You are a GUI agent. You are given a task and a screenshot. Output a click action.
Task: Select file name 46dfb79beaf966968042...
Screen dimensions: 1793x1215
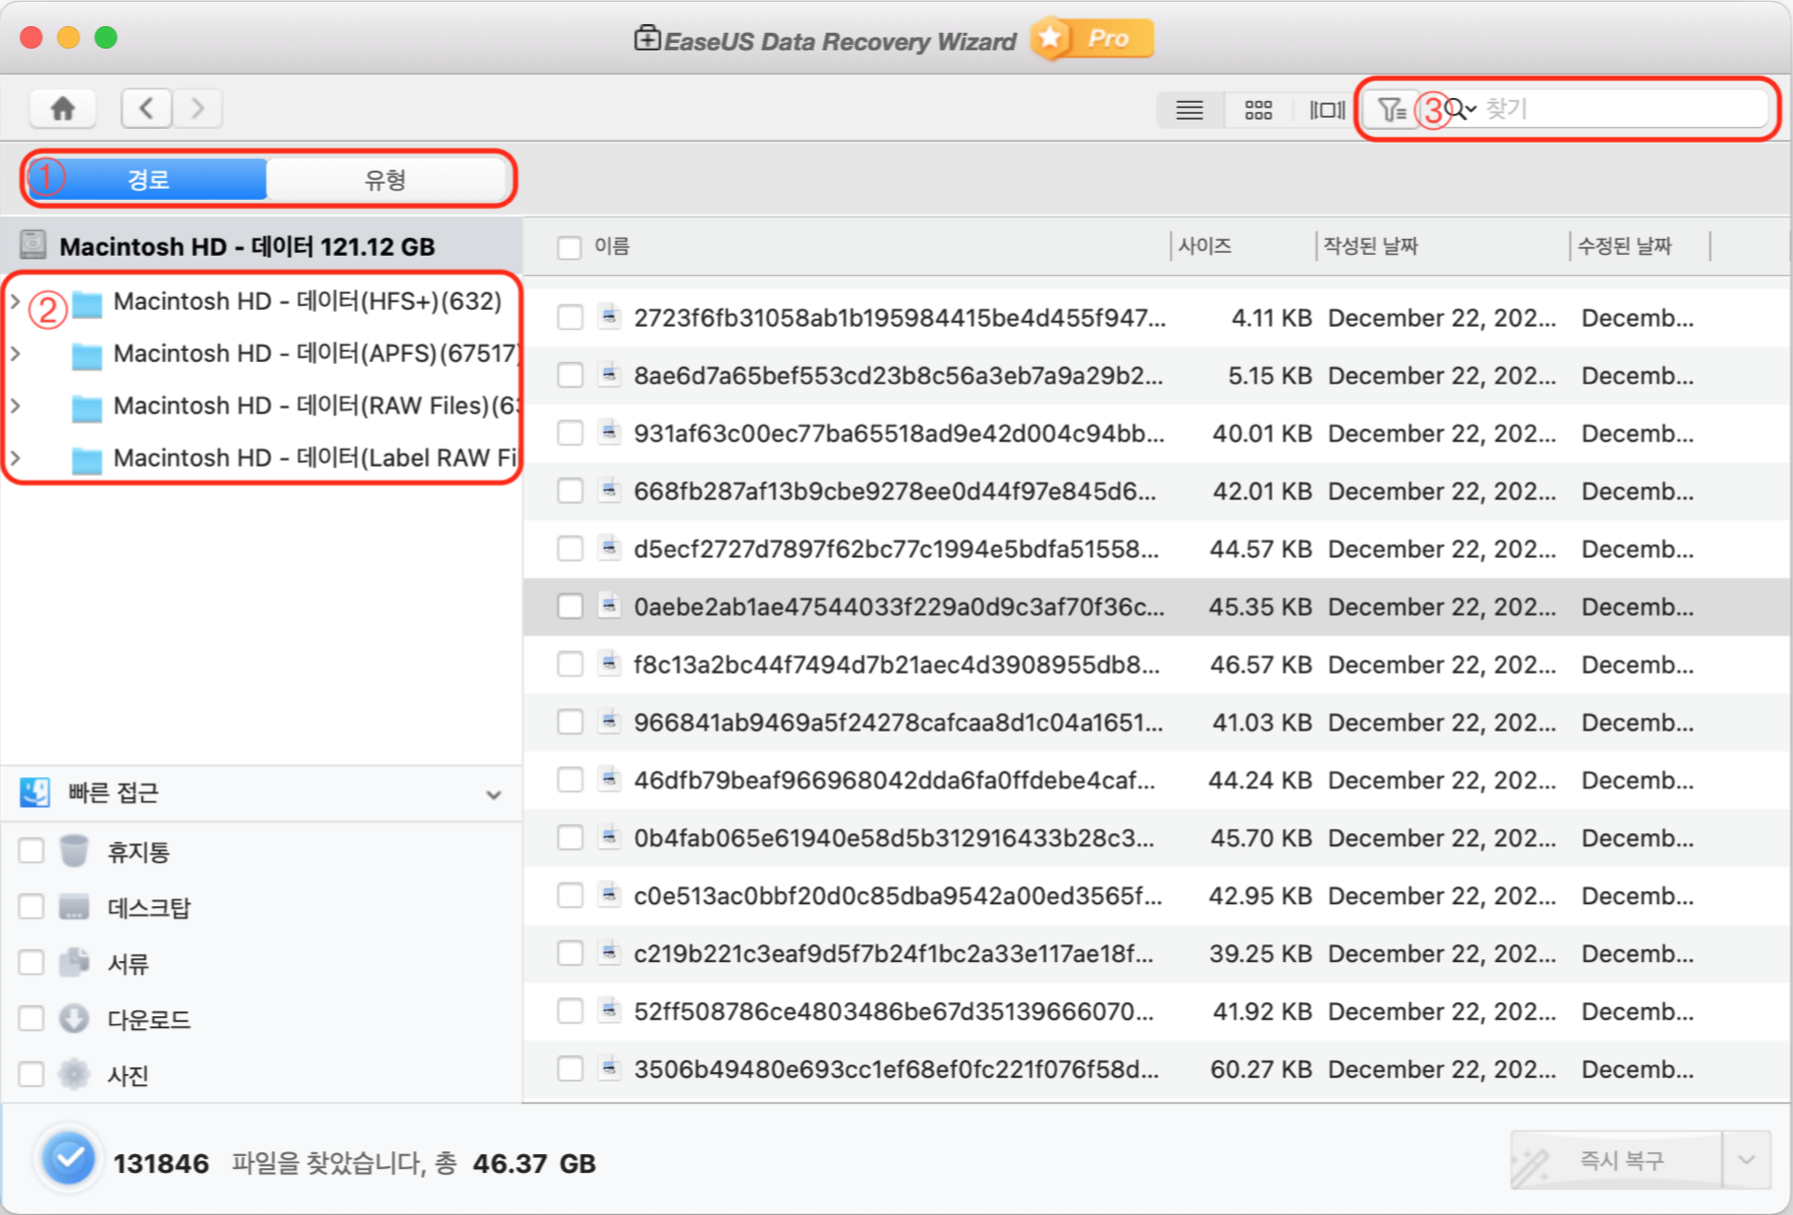(895, 780)
